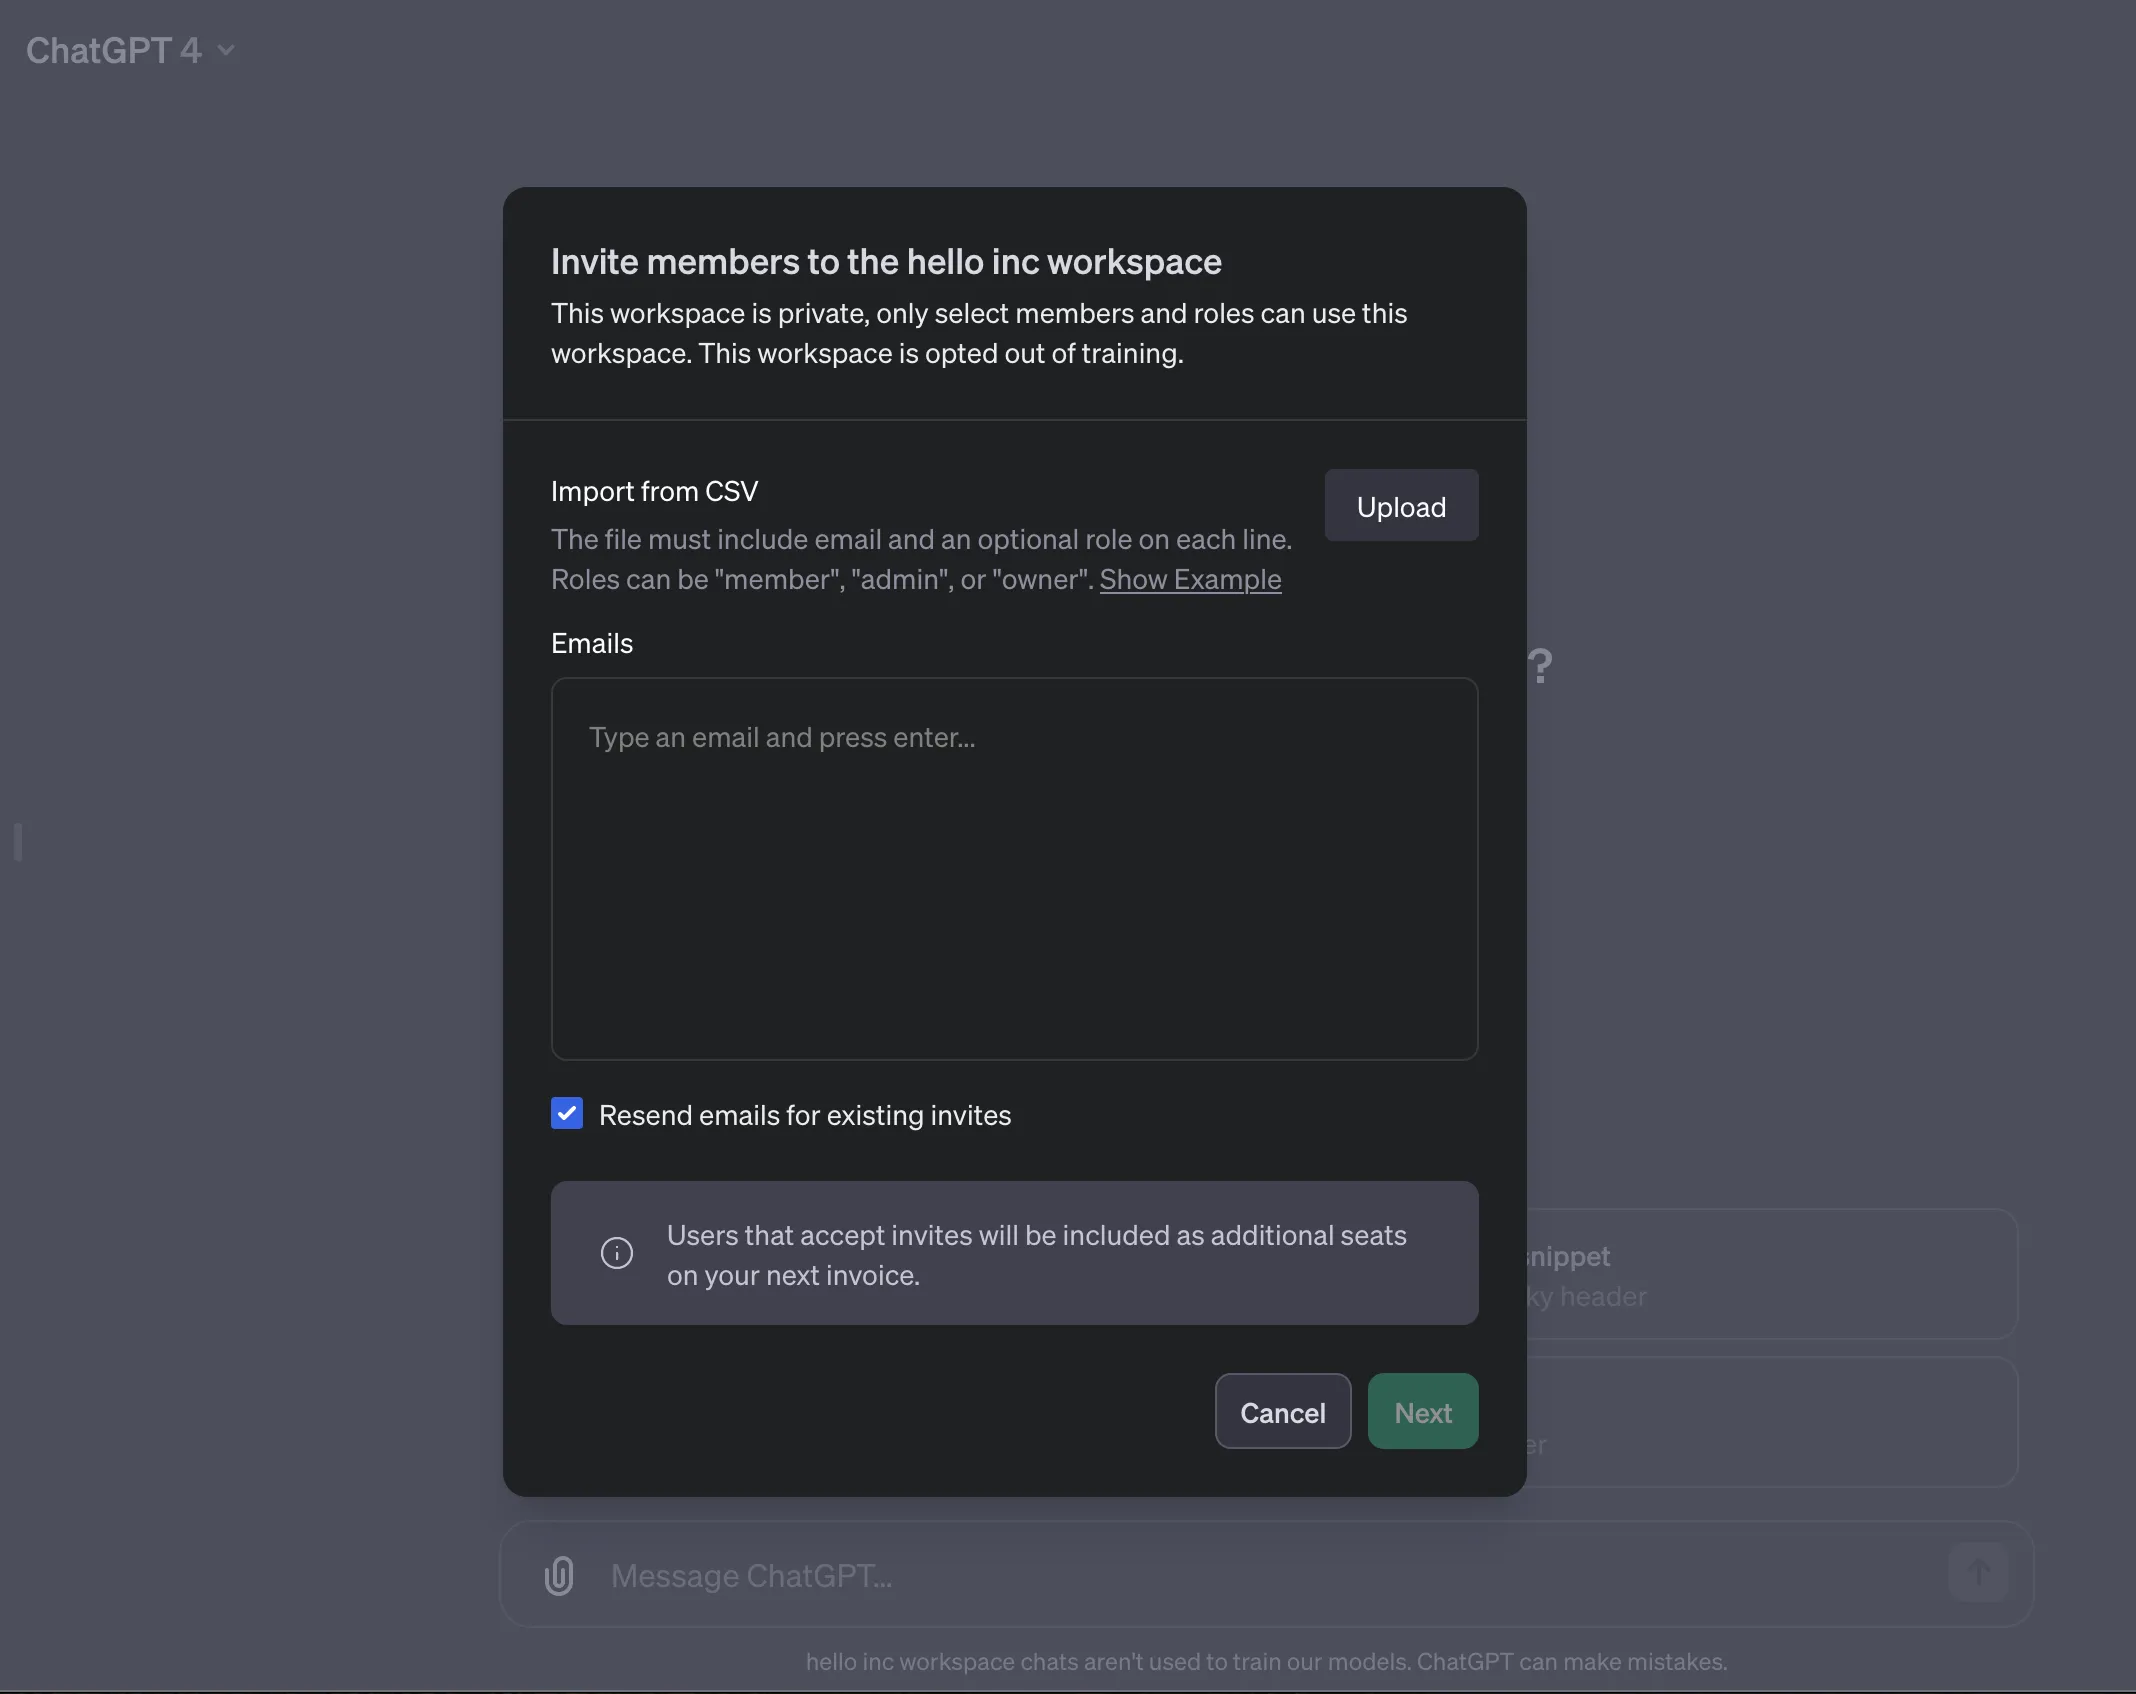The height and width of the screenshot is (1694, 2136).
Task: Click the 'Resend emails for existing invites' label
Action: pos(804,1115)
